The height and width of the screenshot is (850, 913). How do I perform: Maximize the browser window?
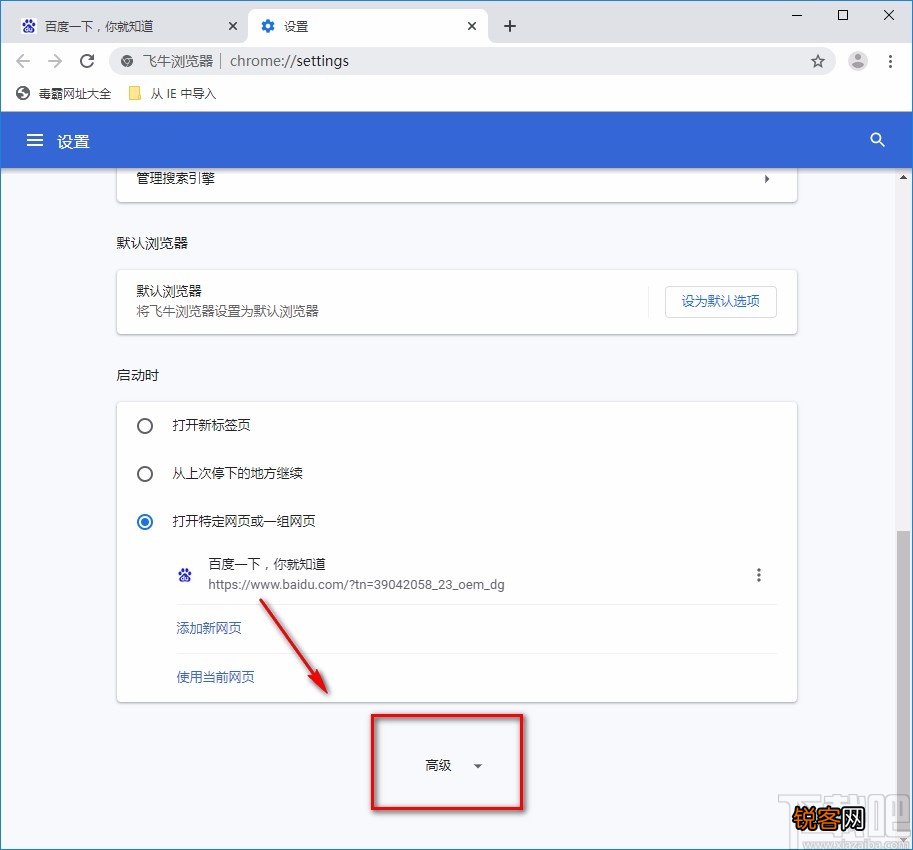point(843,15)
